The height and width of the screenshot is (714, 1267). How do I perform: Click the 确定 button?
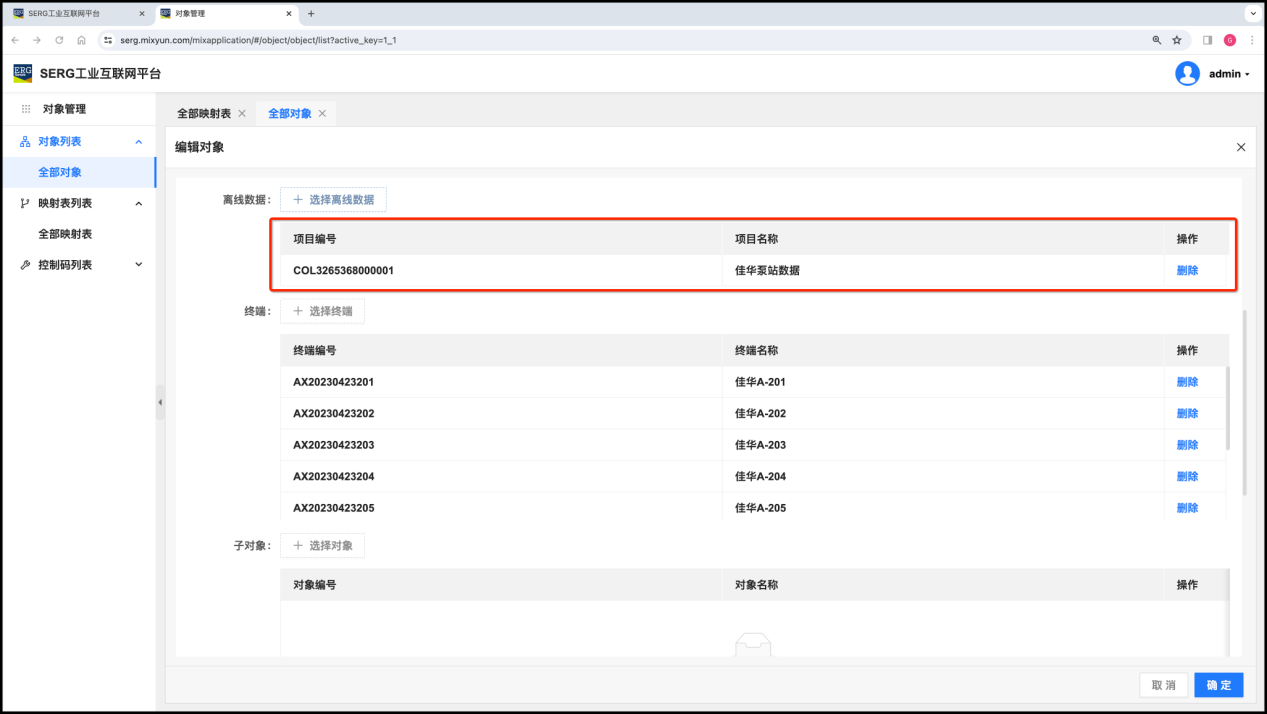[1218, 685]
